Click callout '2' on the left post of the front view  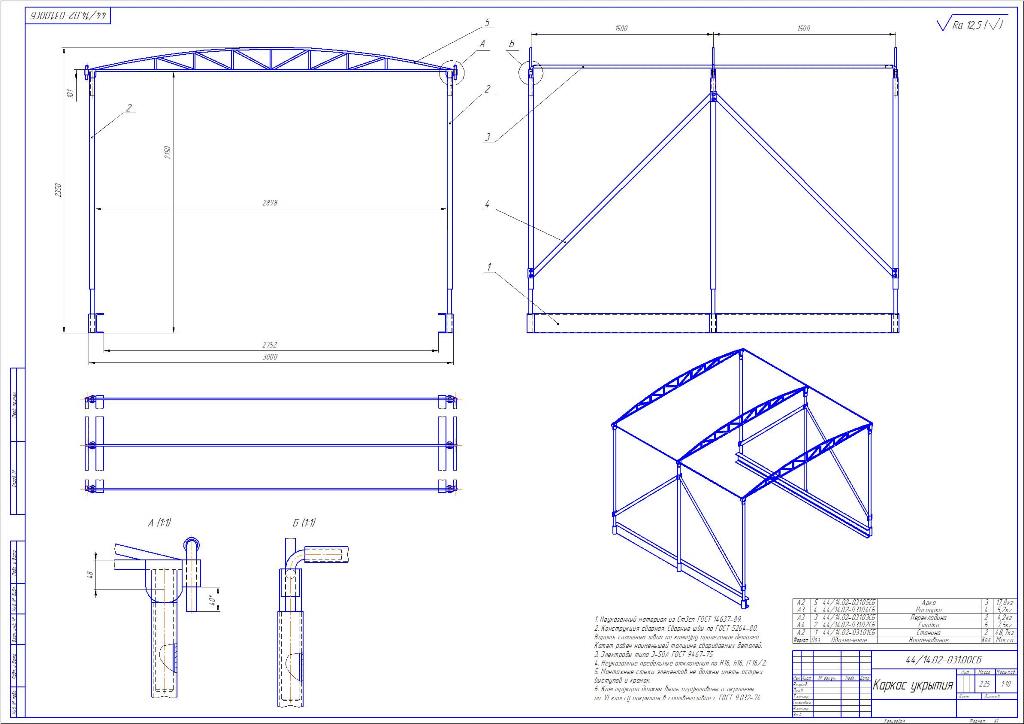click(x=129, y=108)
